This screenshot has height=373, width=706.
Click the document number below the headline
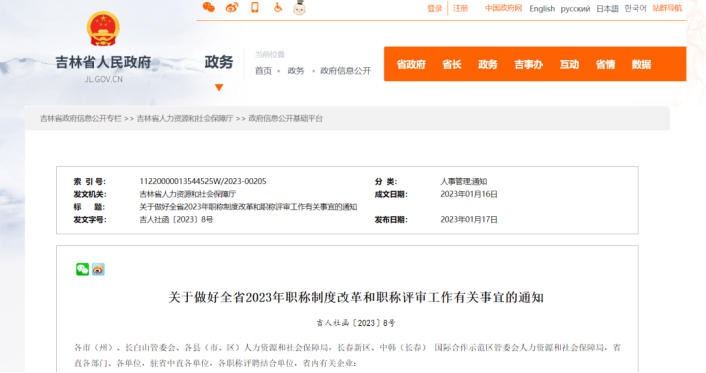pos(356,323)
